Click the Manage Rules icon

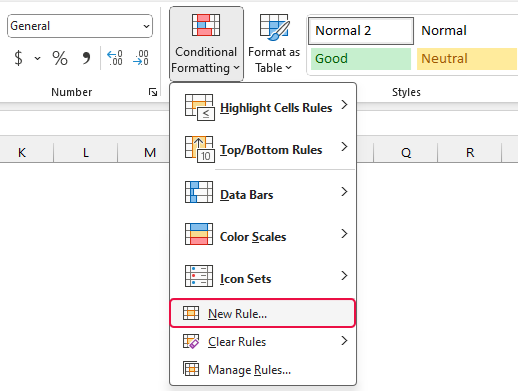(191, 369)
